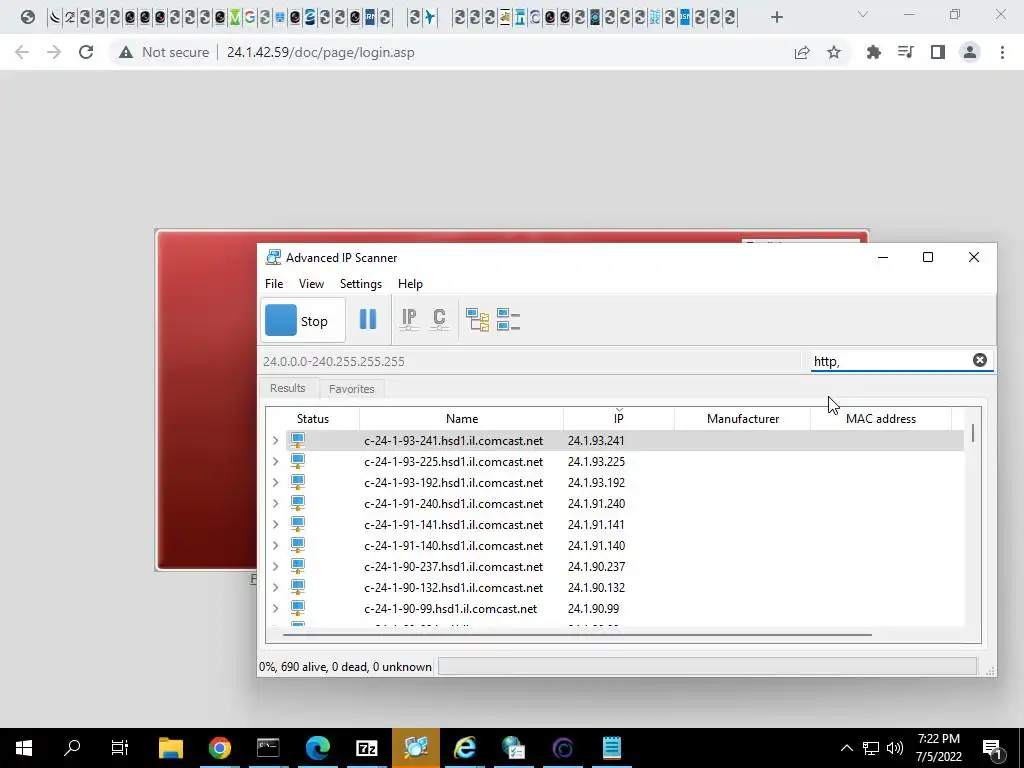Click the IP toolbar icon
Screen dimensions: 1024x768
pyautogui.click(x=409, y=319)
